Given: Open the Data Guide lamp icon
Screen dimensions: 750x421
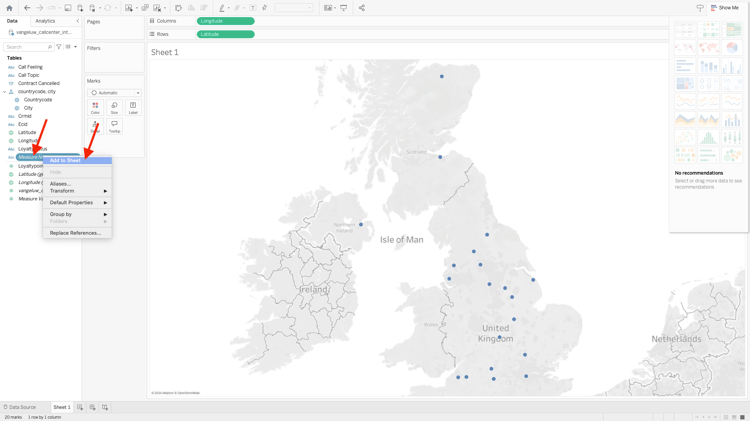Looking at the screenshot, I should click(x=700, y=8).
